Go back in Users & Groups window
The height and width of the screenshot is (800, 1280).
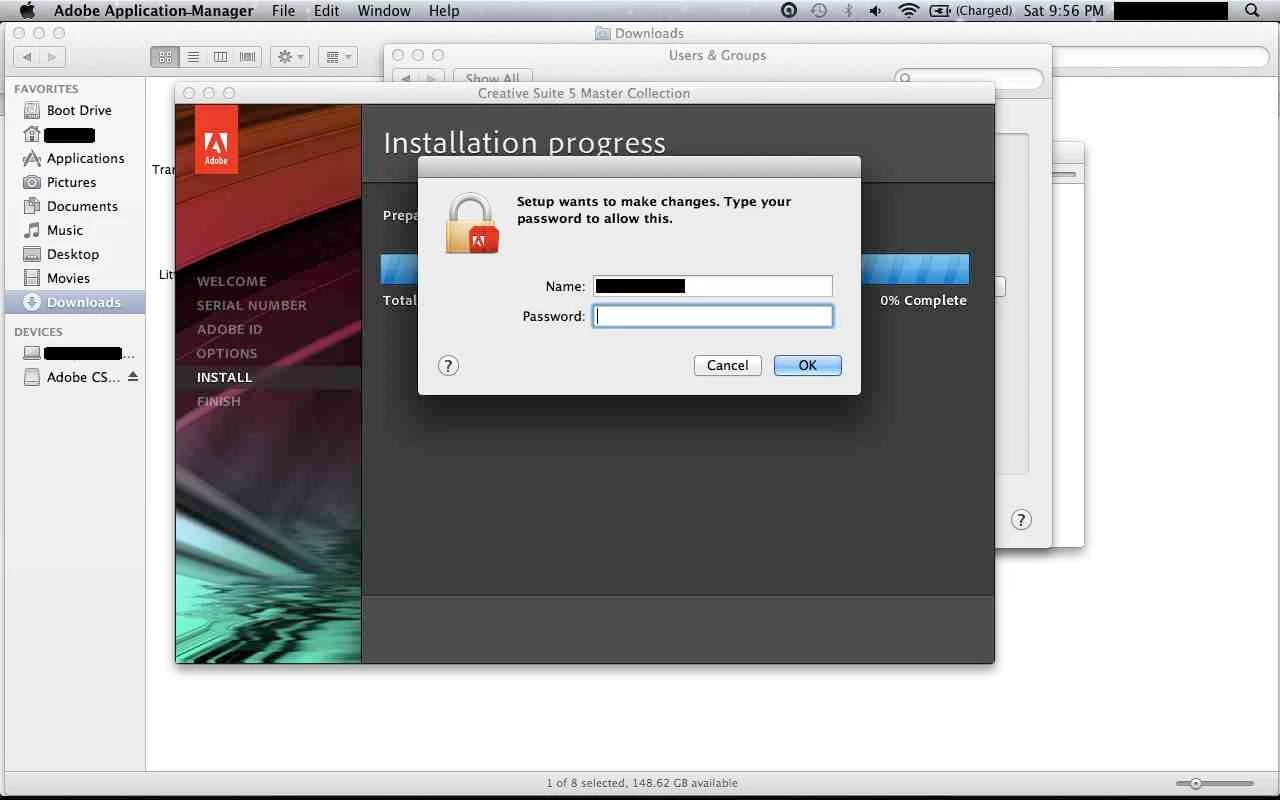(x=406, y=76)
